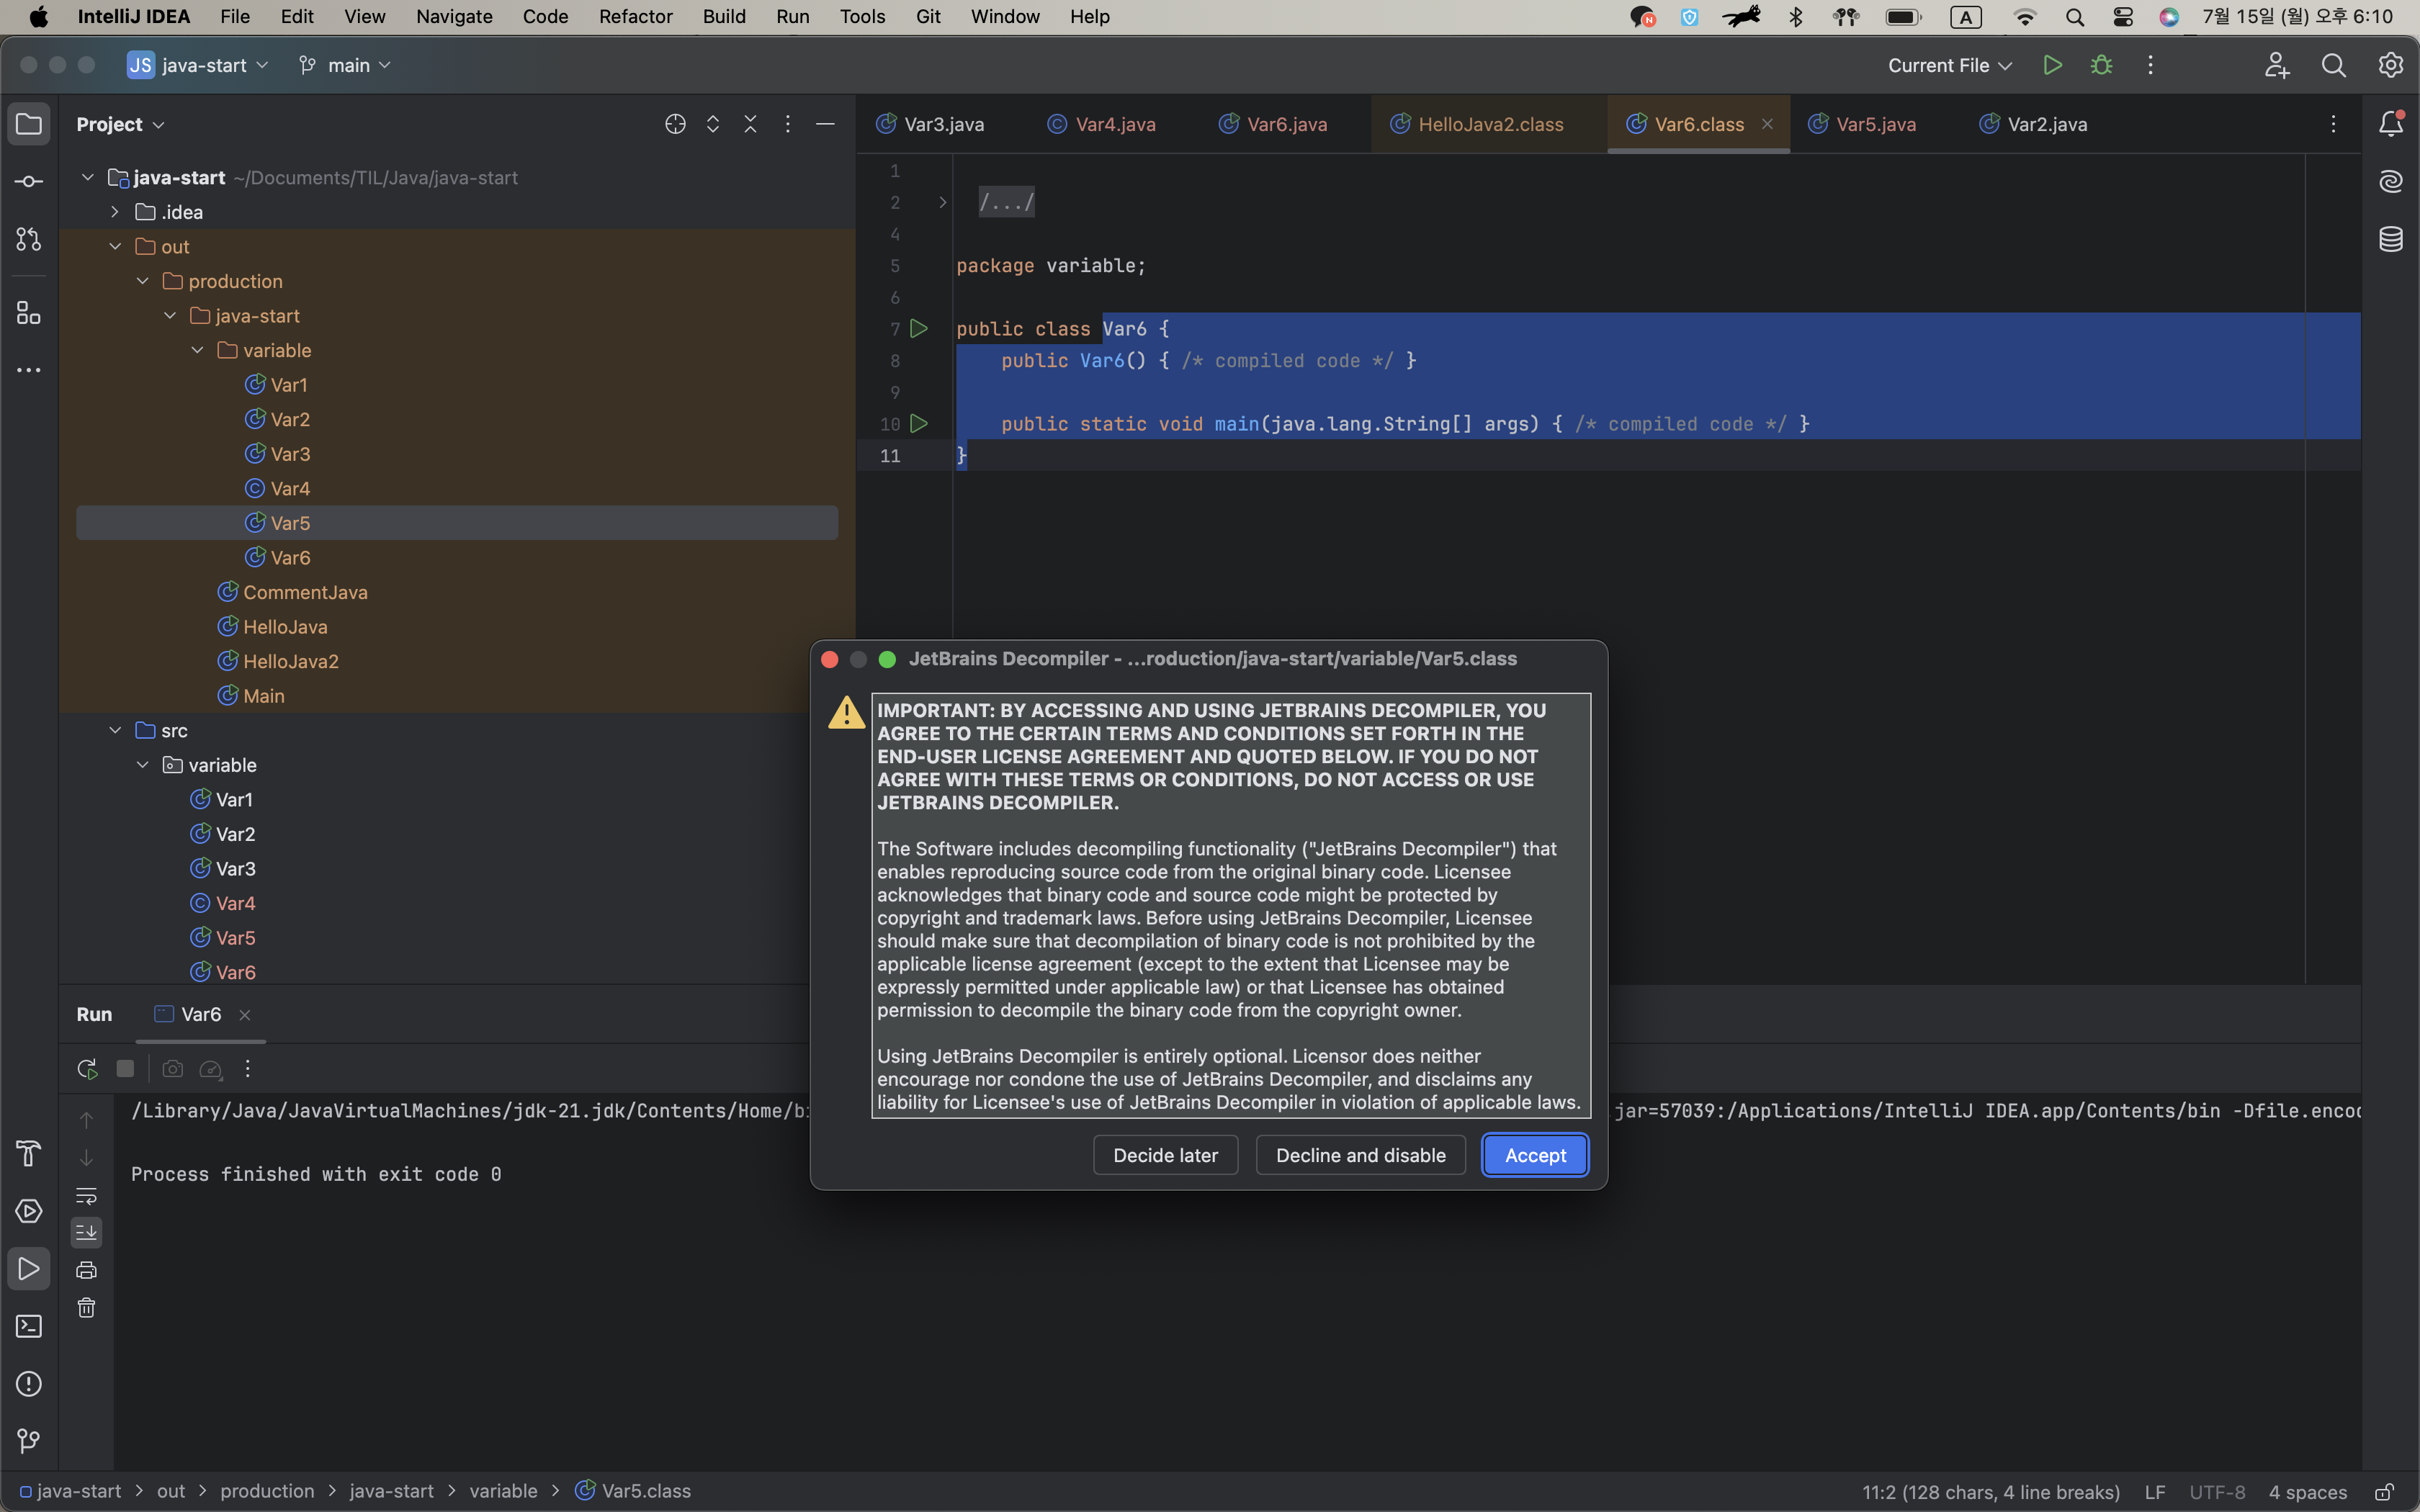Toggle read-only lock in status bar

[x=2384, y=1492]
